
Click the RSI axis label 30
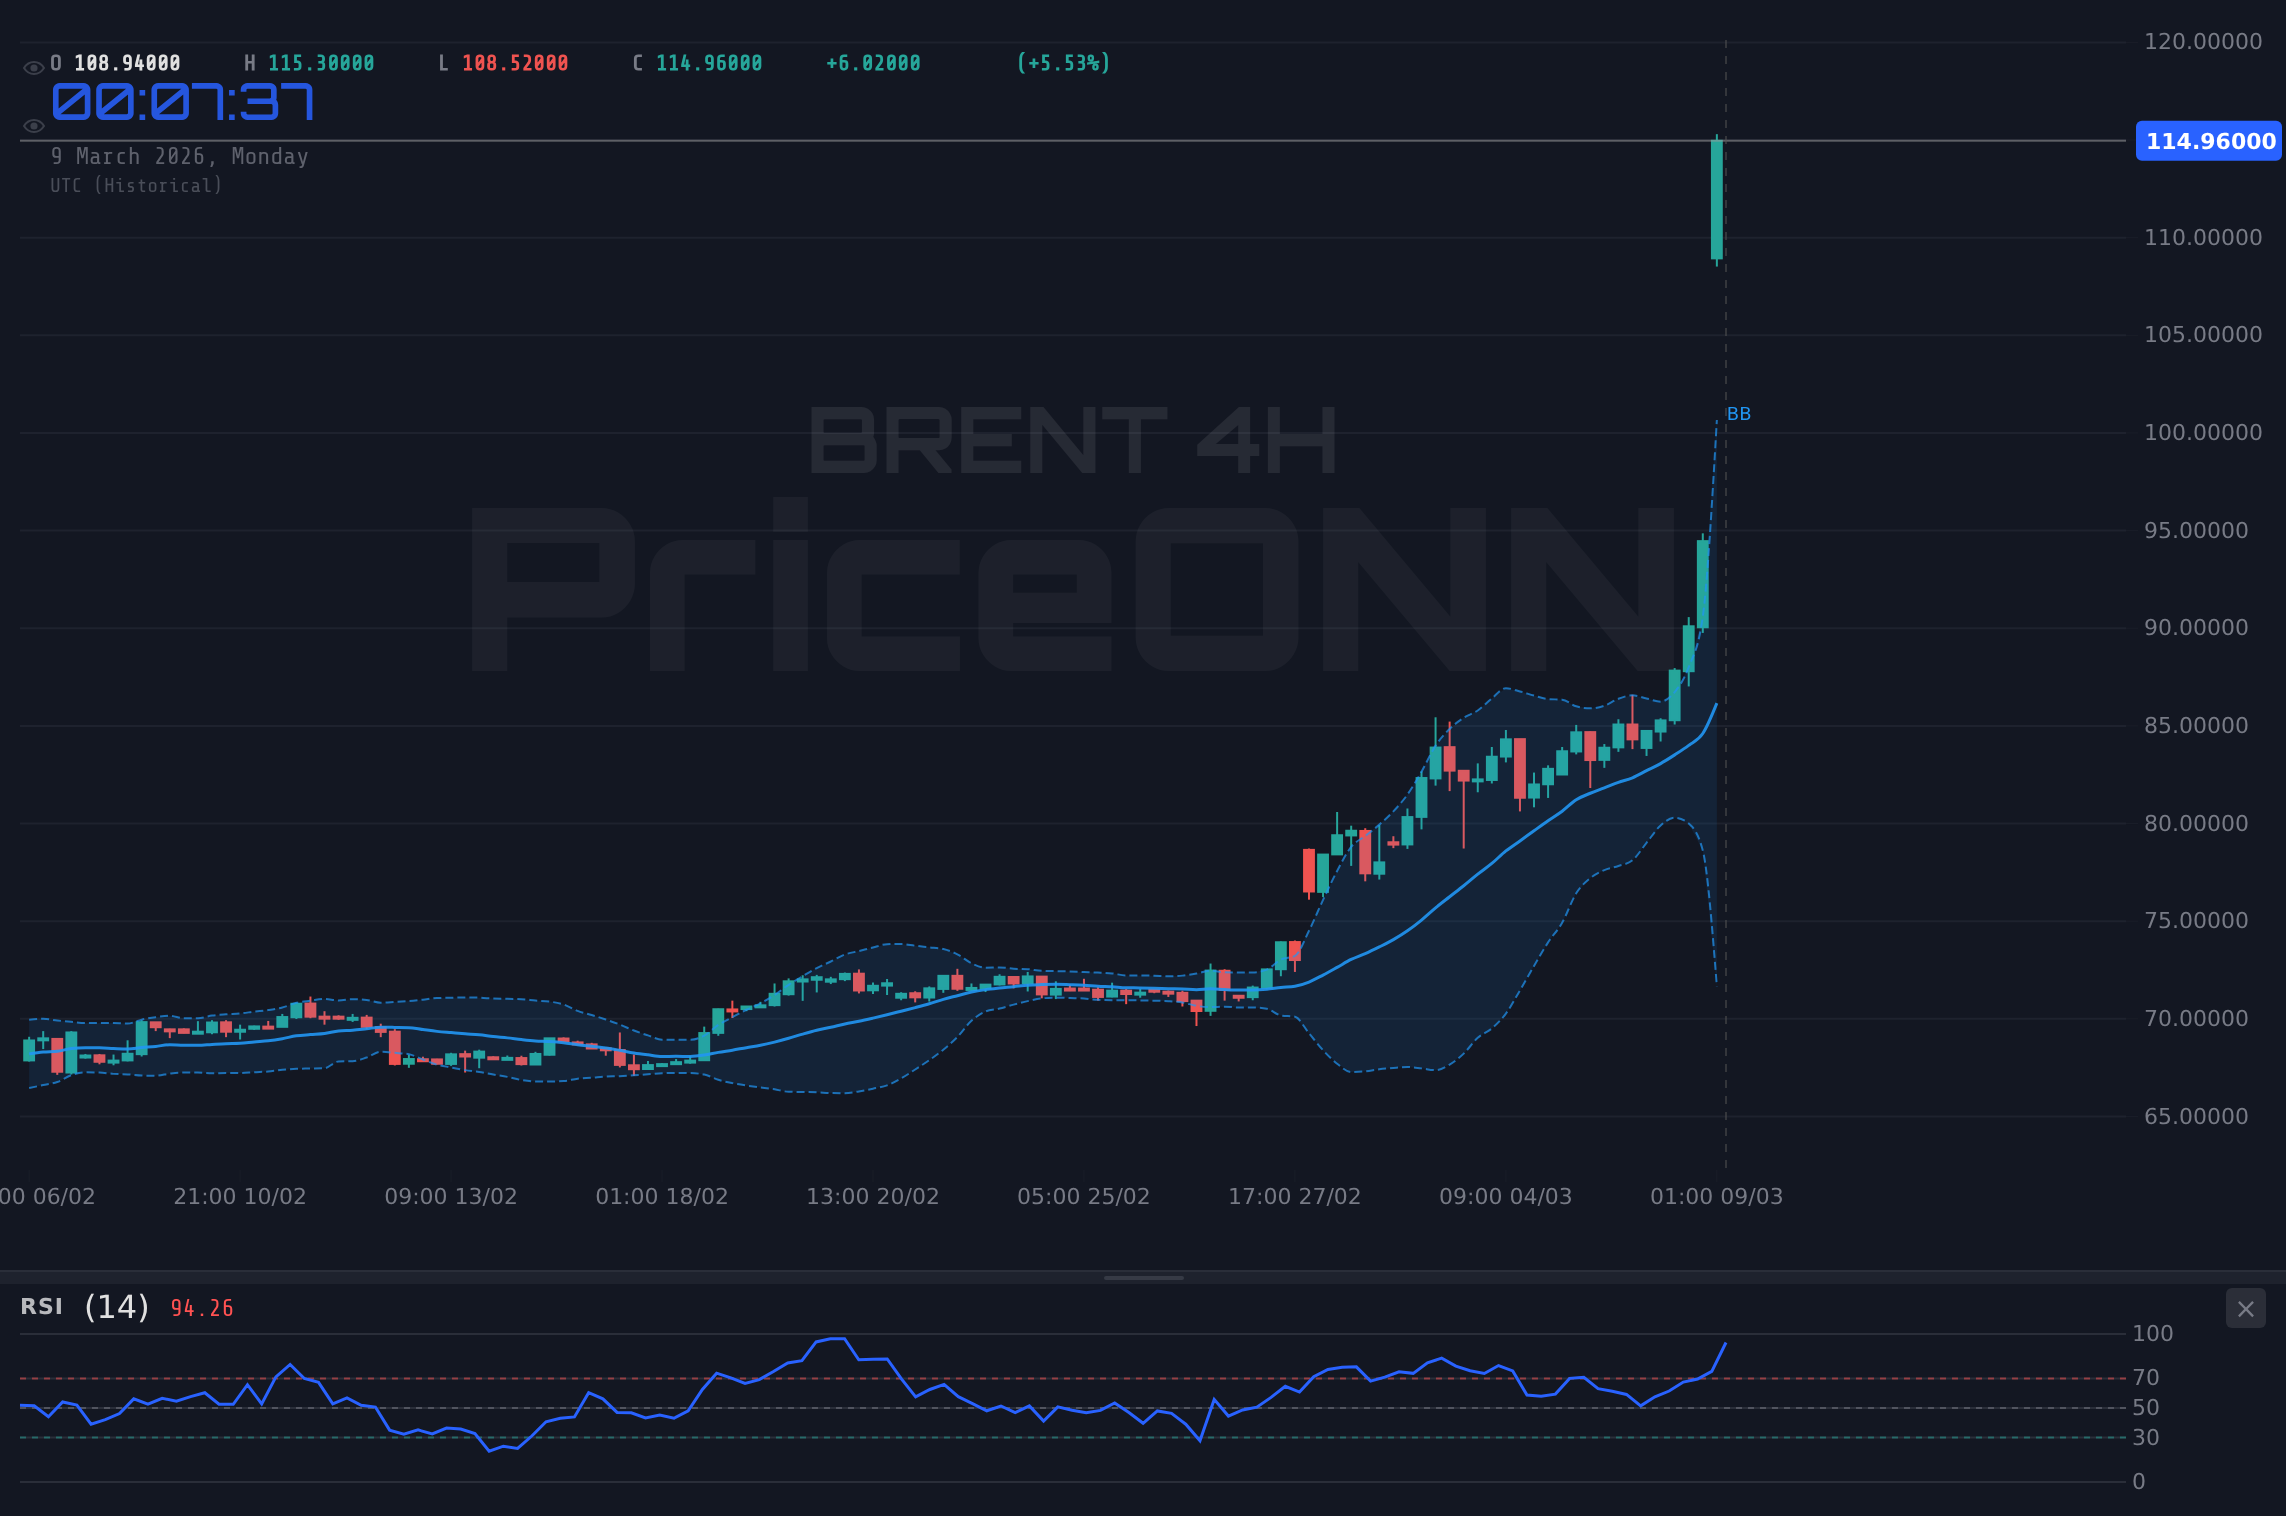2146,1438
